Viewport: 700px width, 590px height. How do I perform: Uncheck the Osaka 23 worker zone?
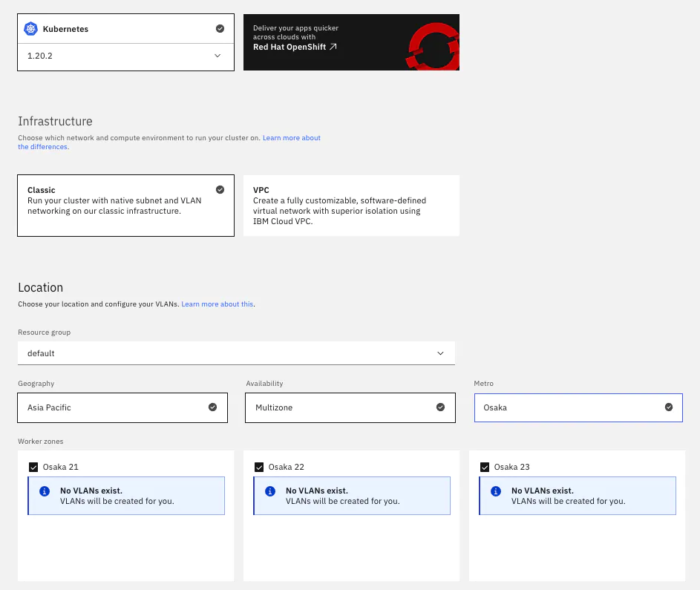[x=485, y=467]
